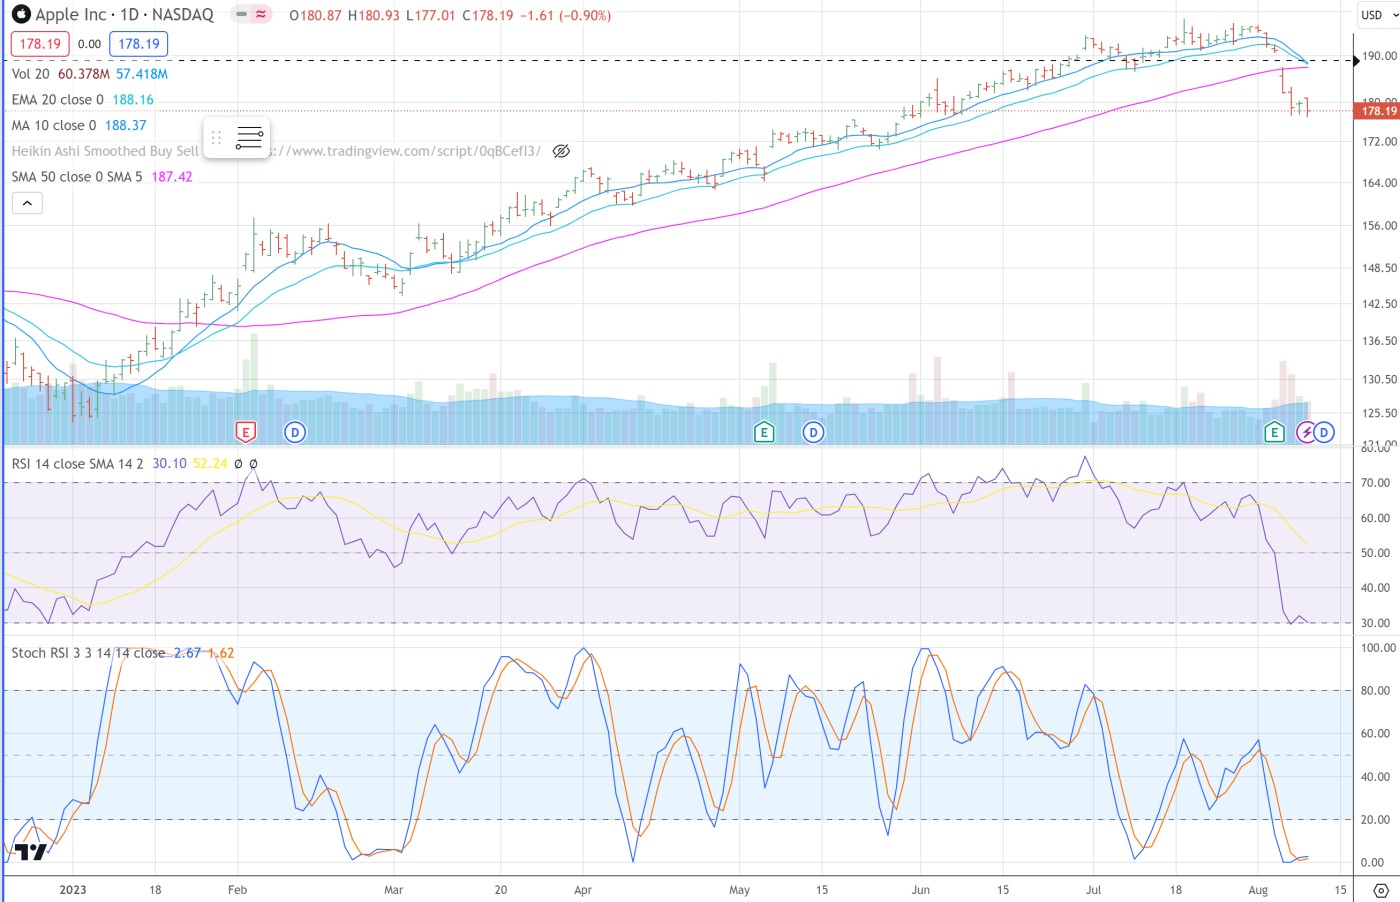This screenshot has height=902, width=1400.
Task: Click the 148.50 price axis label
Action: click(1379, 268)
